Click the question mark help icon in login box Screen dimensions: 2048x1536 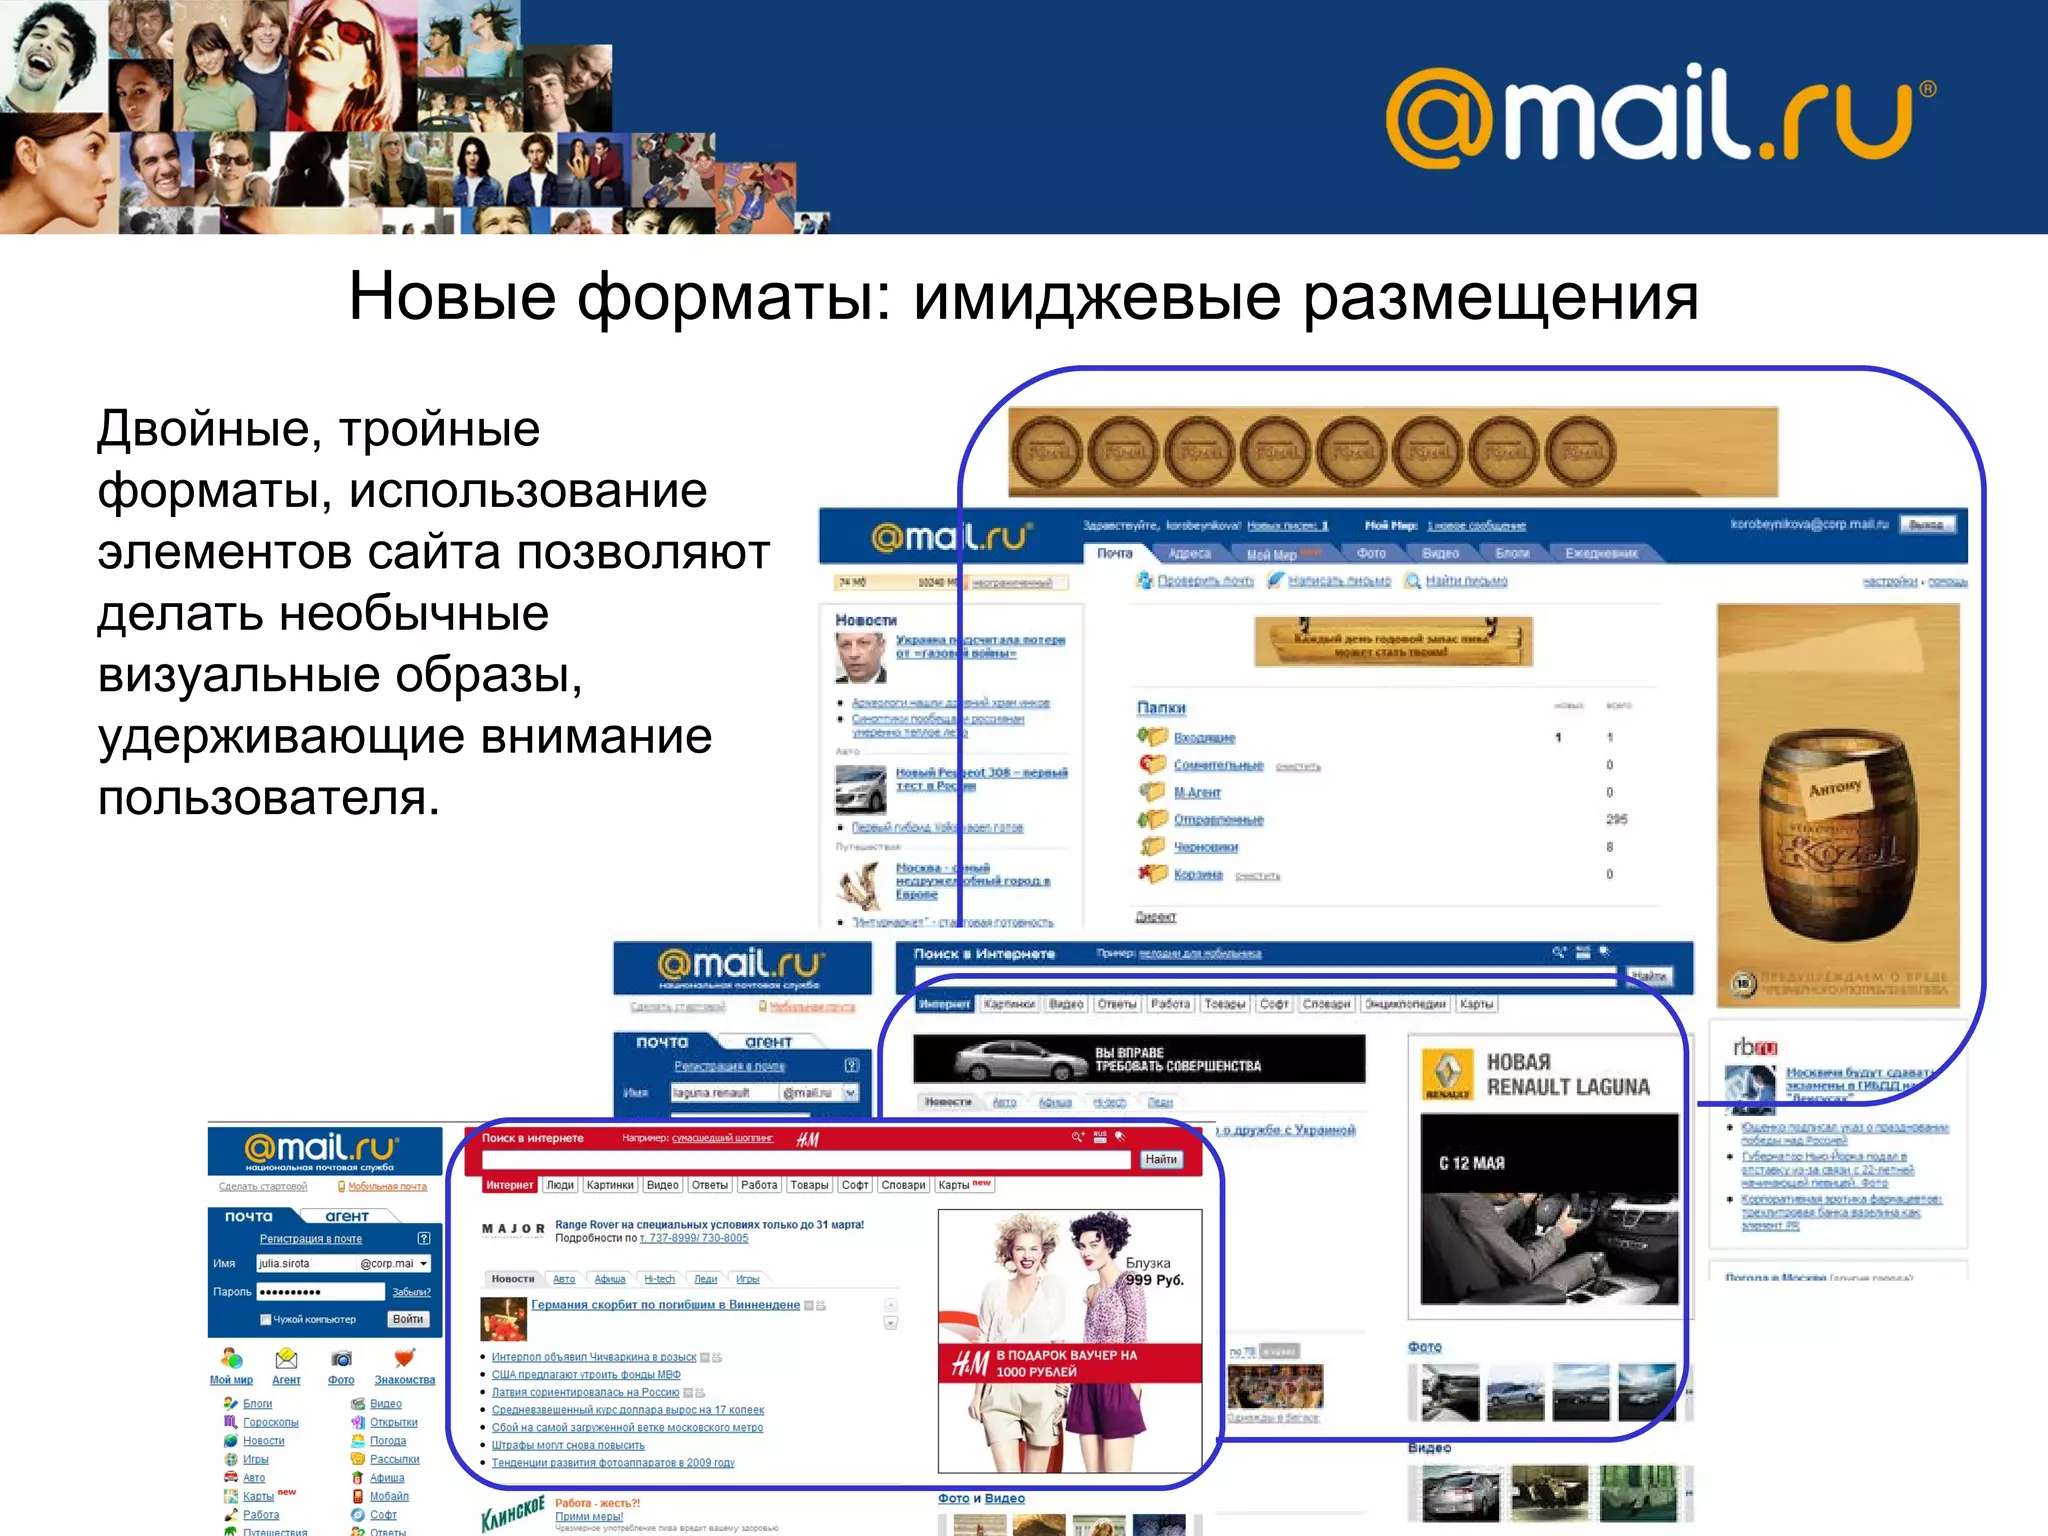424,1238
